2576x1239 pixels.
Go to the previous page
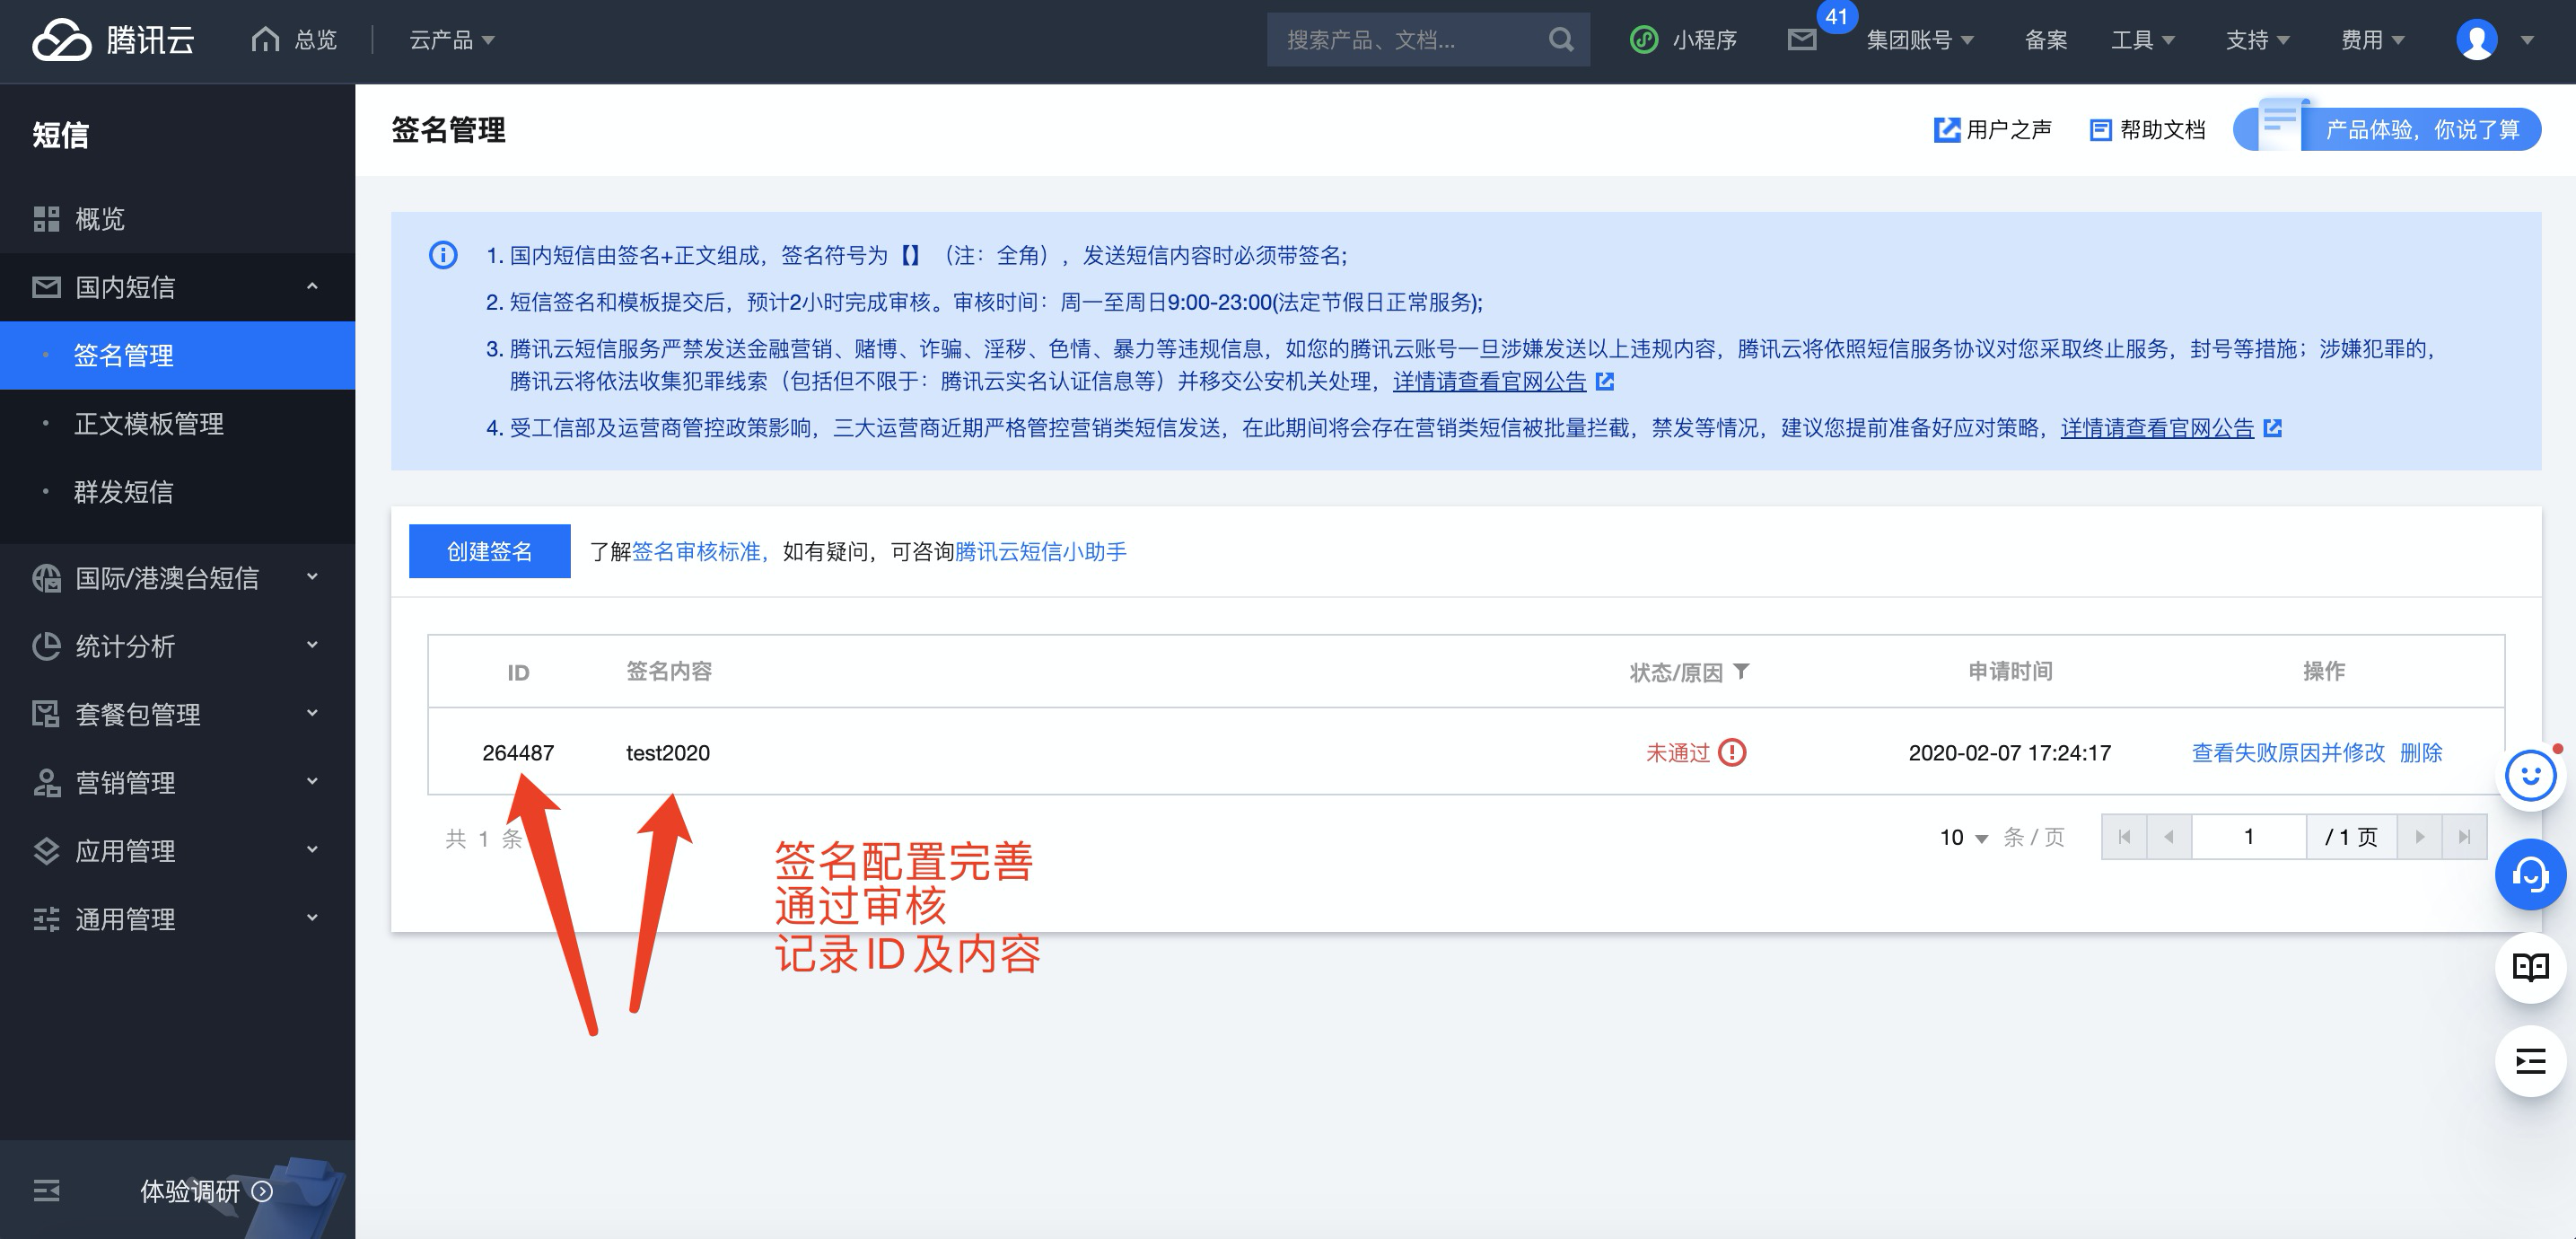2169,837
